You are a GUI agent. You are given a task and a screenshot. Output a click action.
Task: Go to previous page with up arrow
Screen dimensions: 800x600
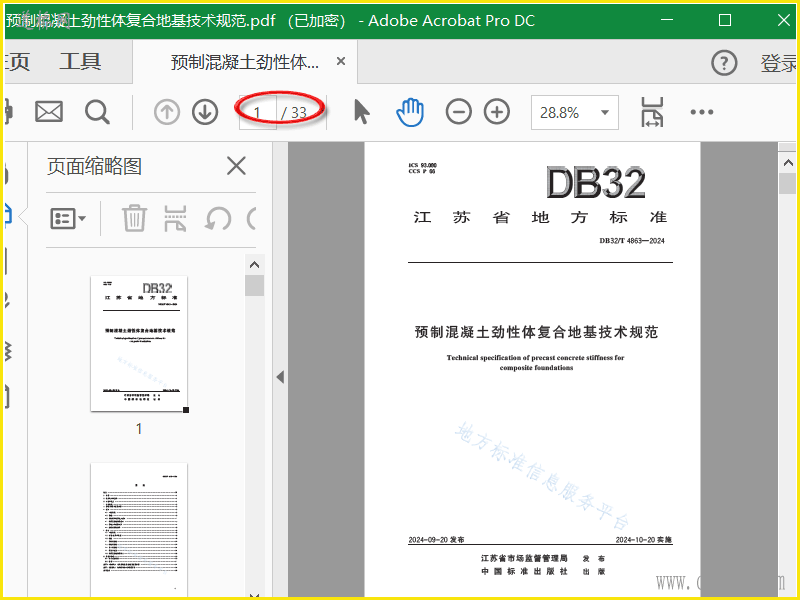[167, 112]
